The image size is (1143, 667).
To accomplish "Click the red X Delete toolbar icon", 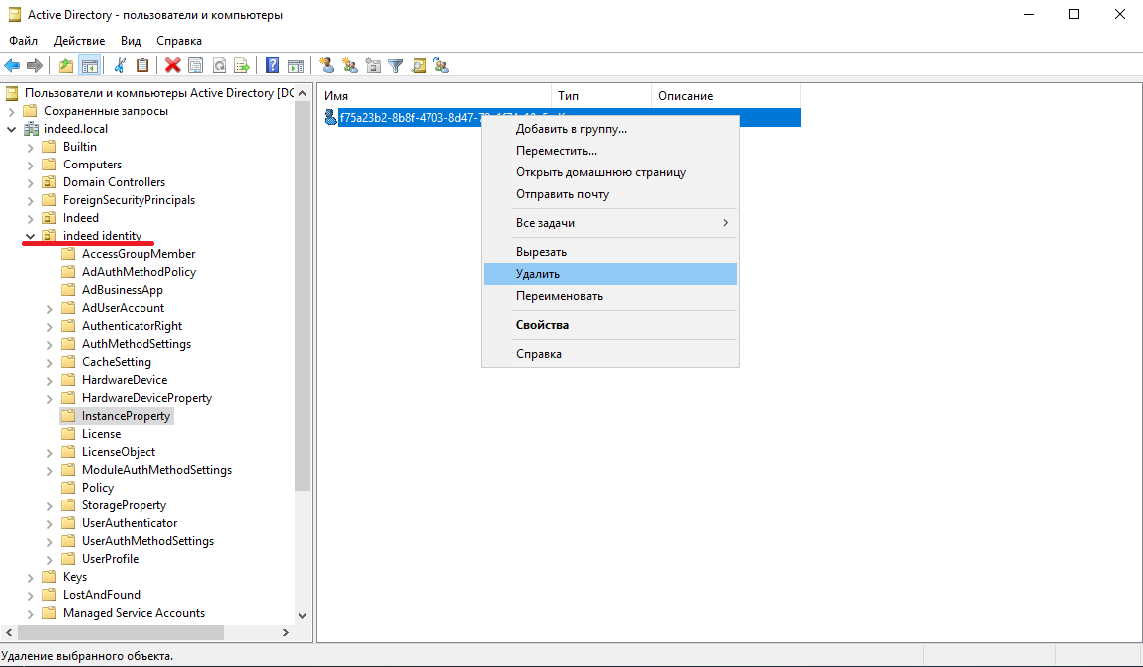I will [x=172, y=65].
